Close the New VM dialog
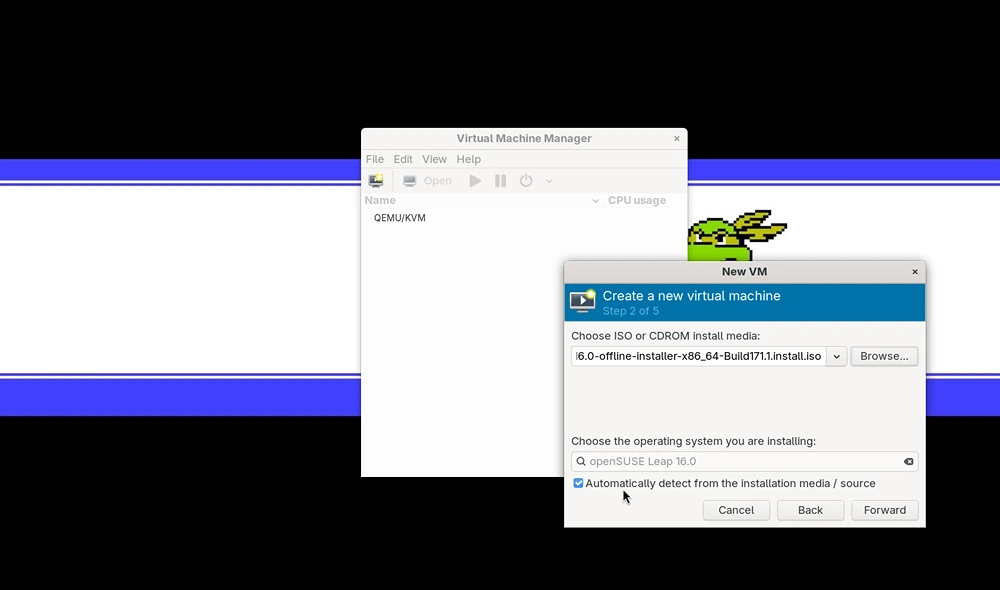This screenshot has height=590, width=1000. (x=915, y=272)
